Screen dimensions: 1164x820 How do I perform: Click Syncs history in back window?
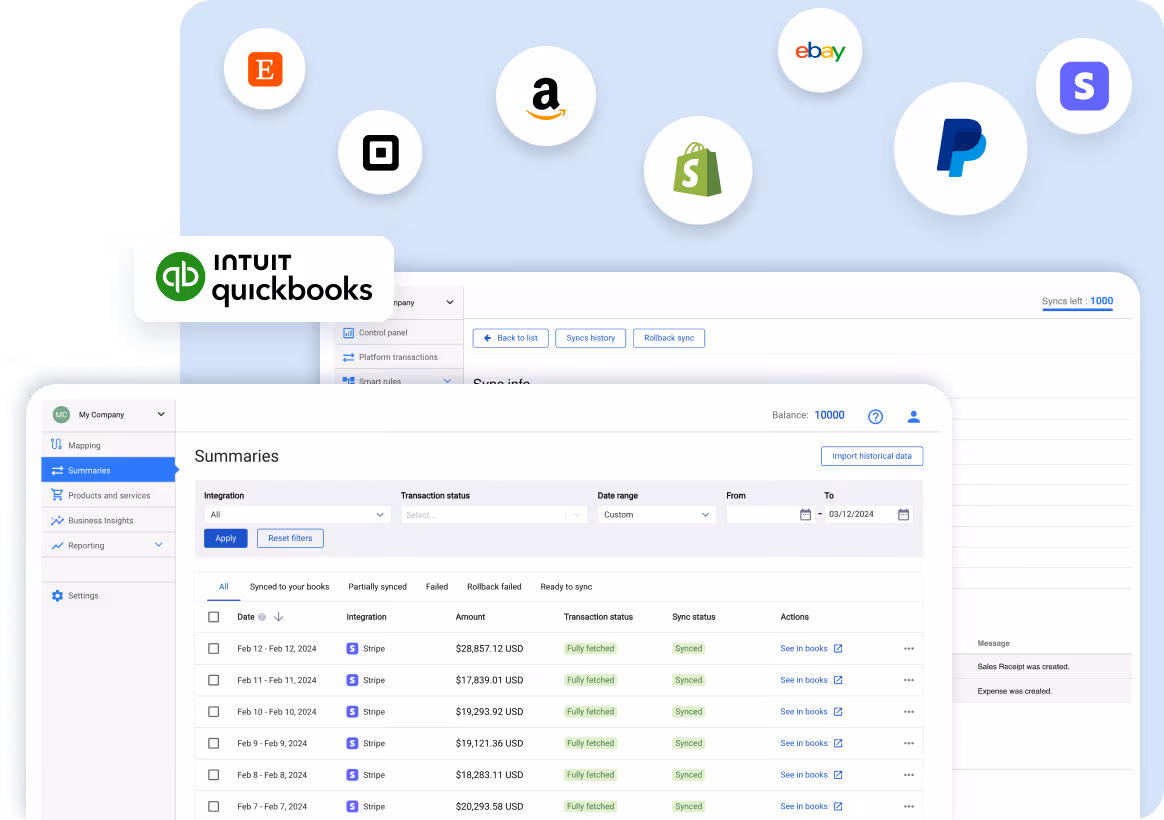(x=590, y=338)
